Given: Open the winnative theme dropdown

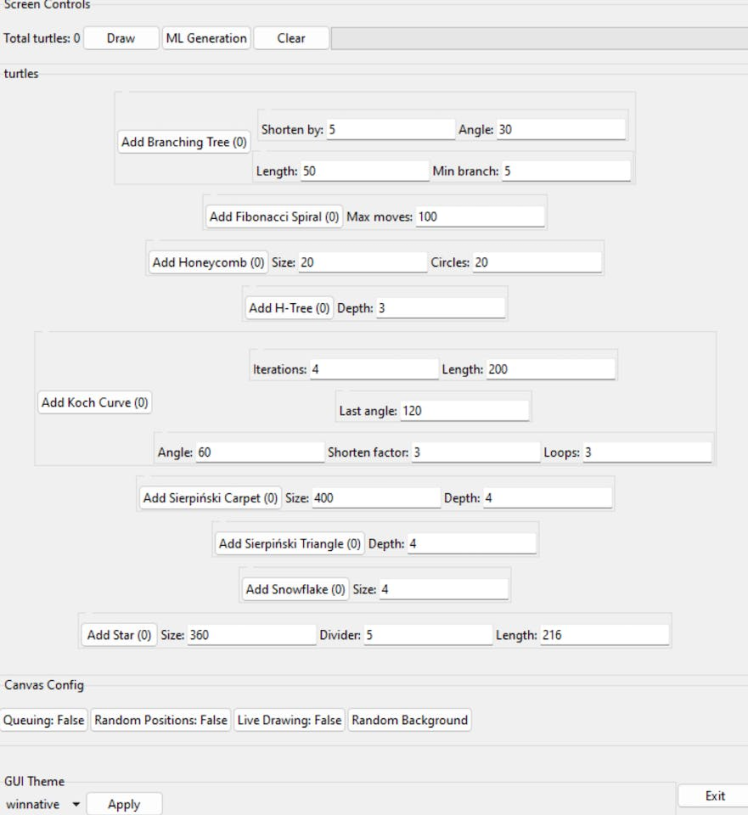Looking at the screenshot, I should click(42, 804).
